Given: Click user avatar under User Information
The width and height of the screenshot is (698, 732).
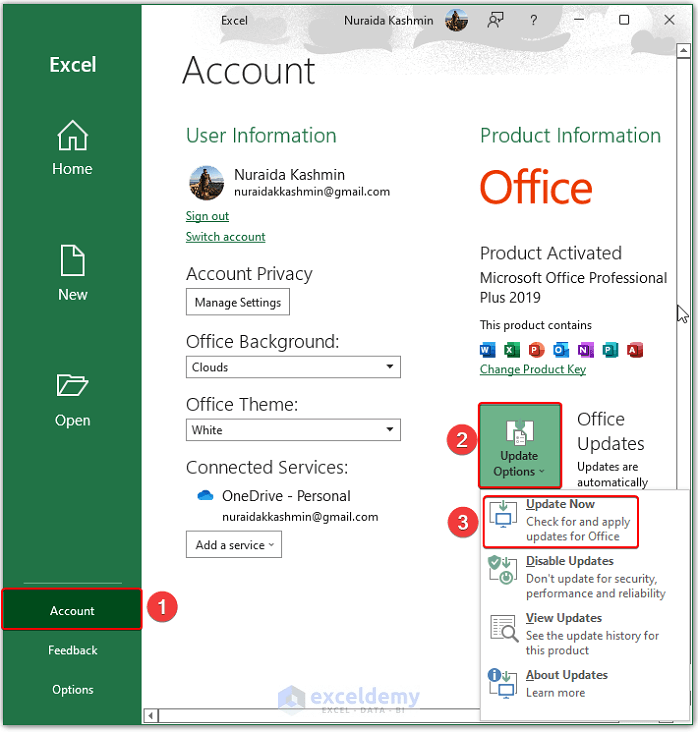Looking at the screenshot, I should tap(206, 183).
